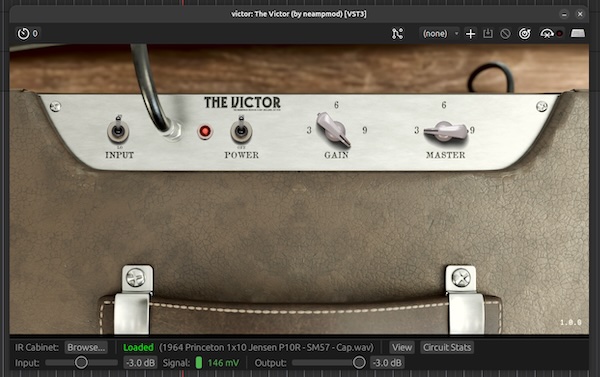Click the red power indicator lamp

point(205,132)
